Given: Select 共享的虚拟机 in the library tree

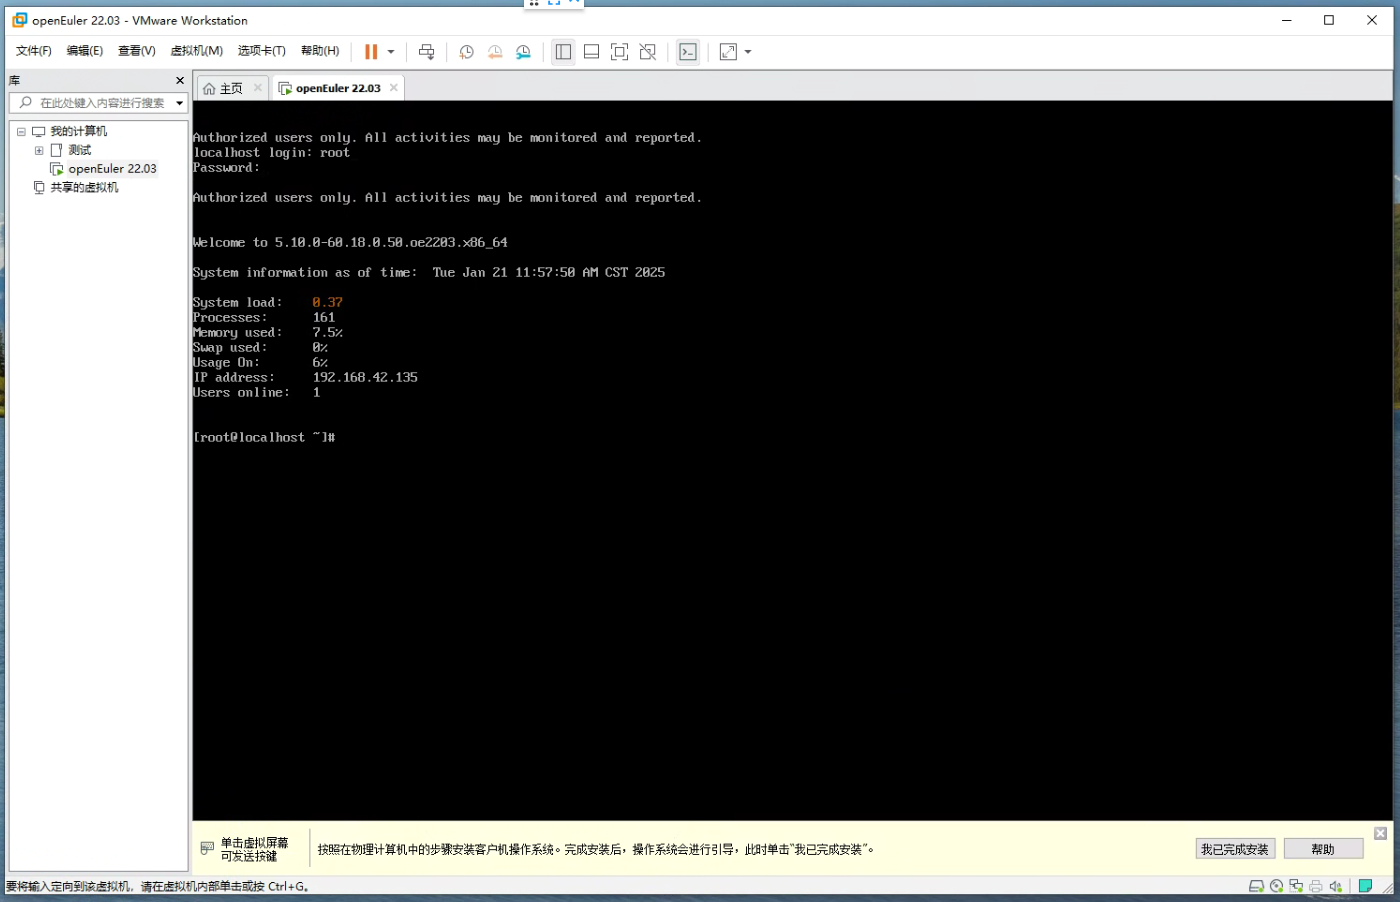Looking at the screenshot, I should [x=85, y=188].
